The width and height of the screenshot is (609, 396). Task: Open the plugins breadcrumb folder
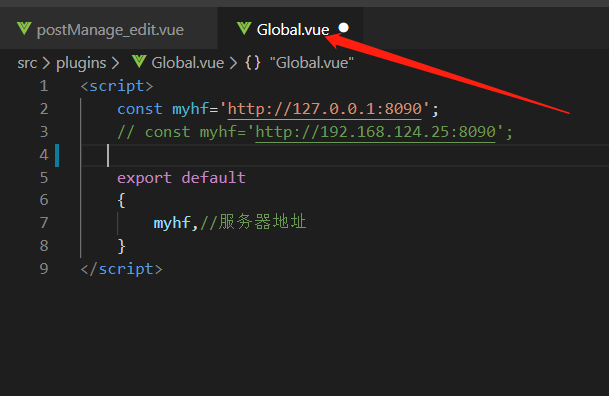81,63
